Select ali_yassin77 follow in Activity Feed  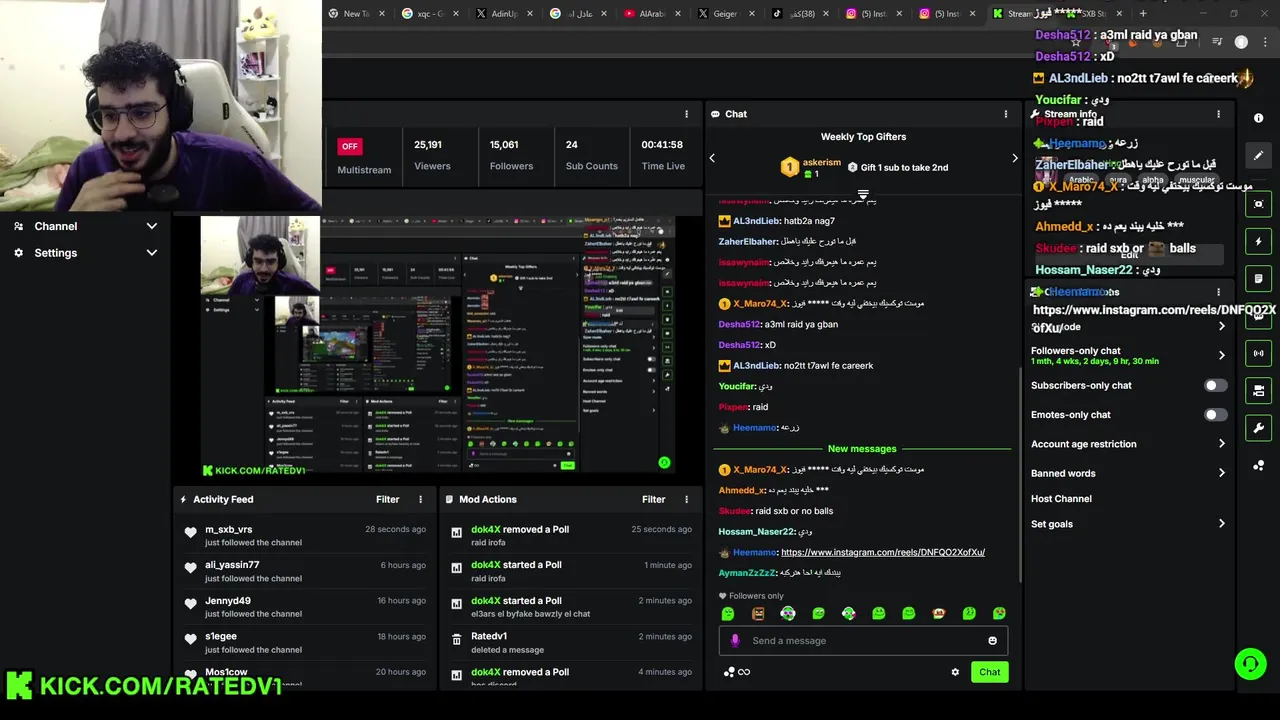pos(305,571)
